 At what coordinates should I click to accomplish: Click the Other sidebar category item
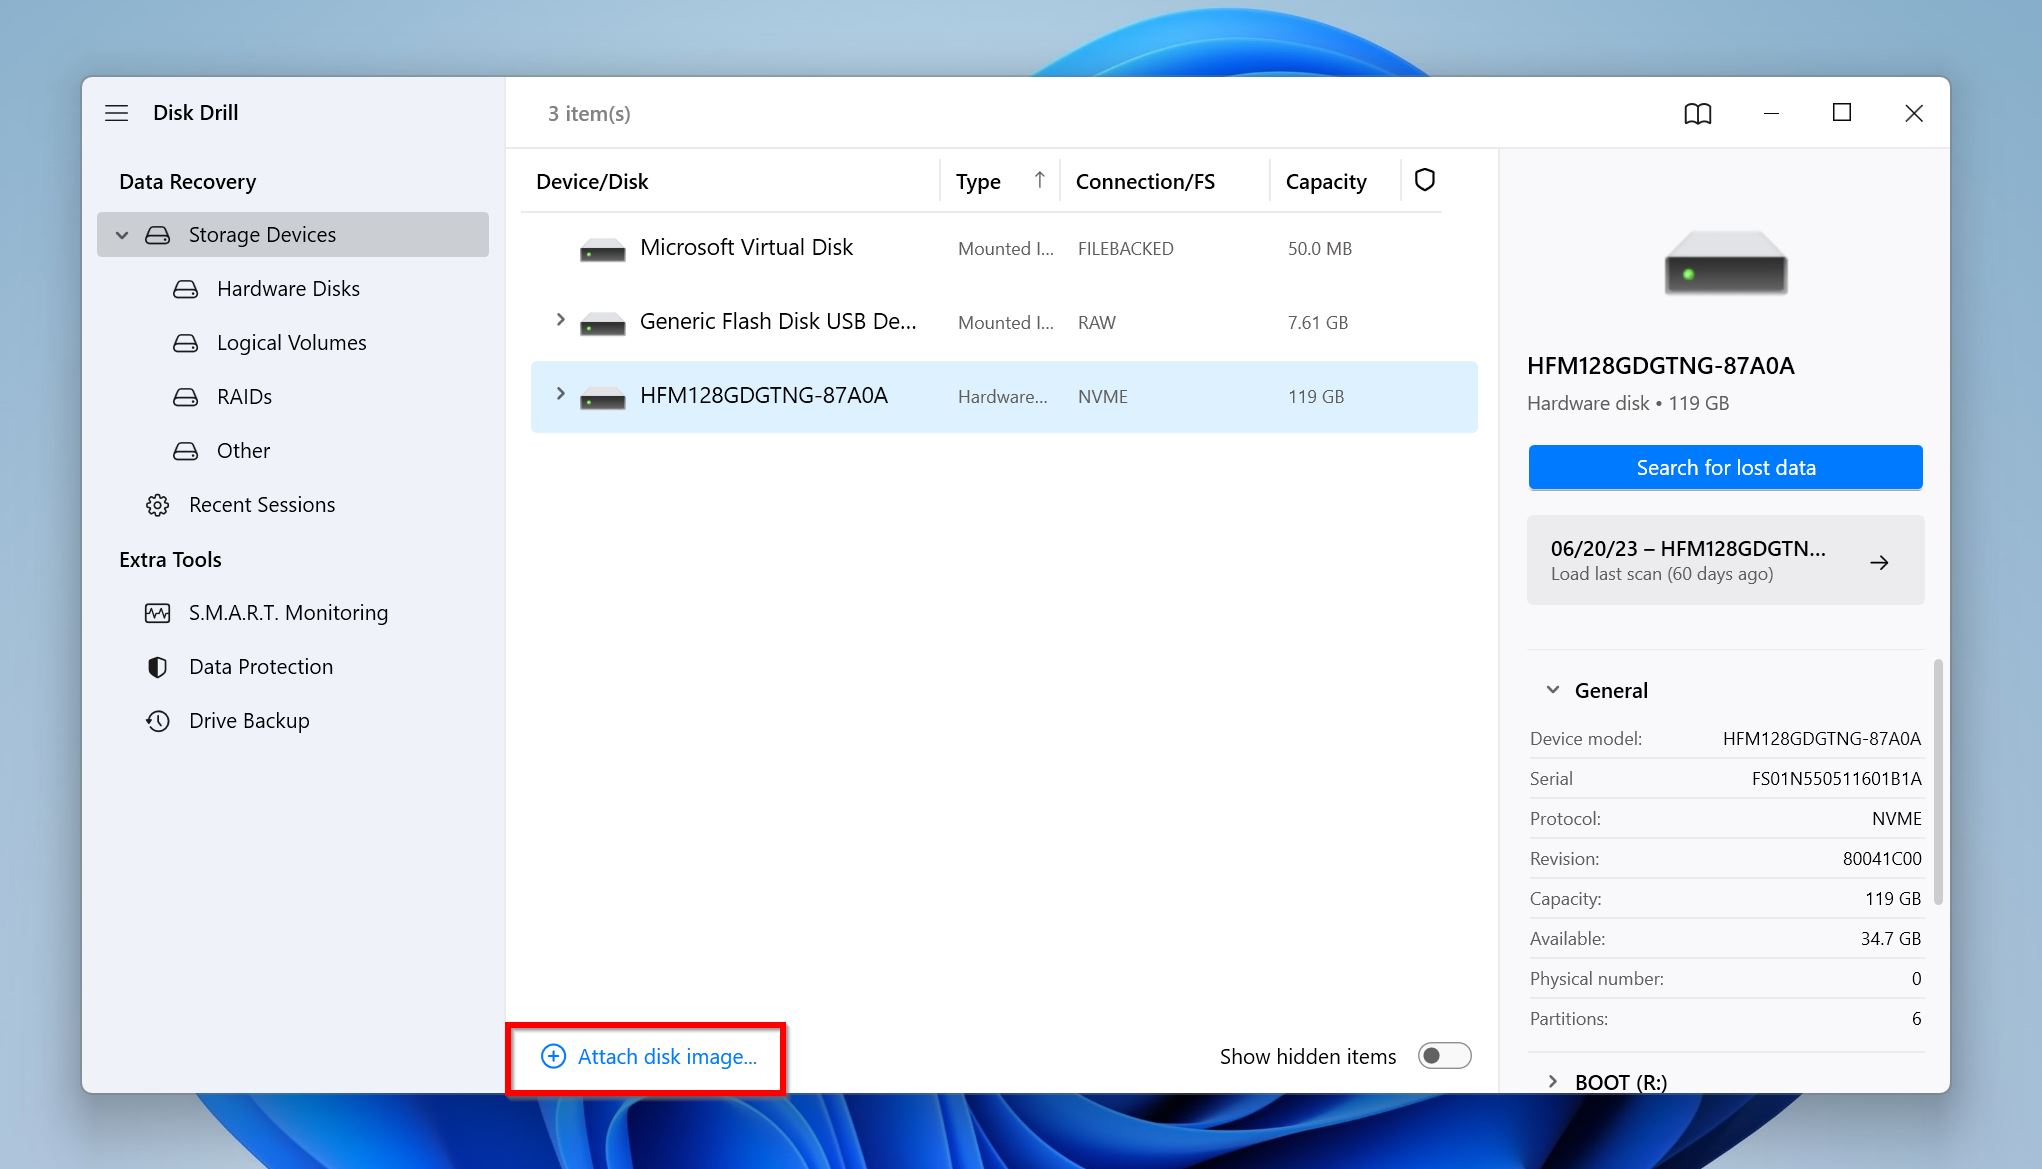pos(241,449)
